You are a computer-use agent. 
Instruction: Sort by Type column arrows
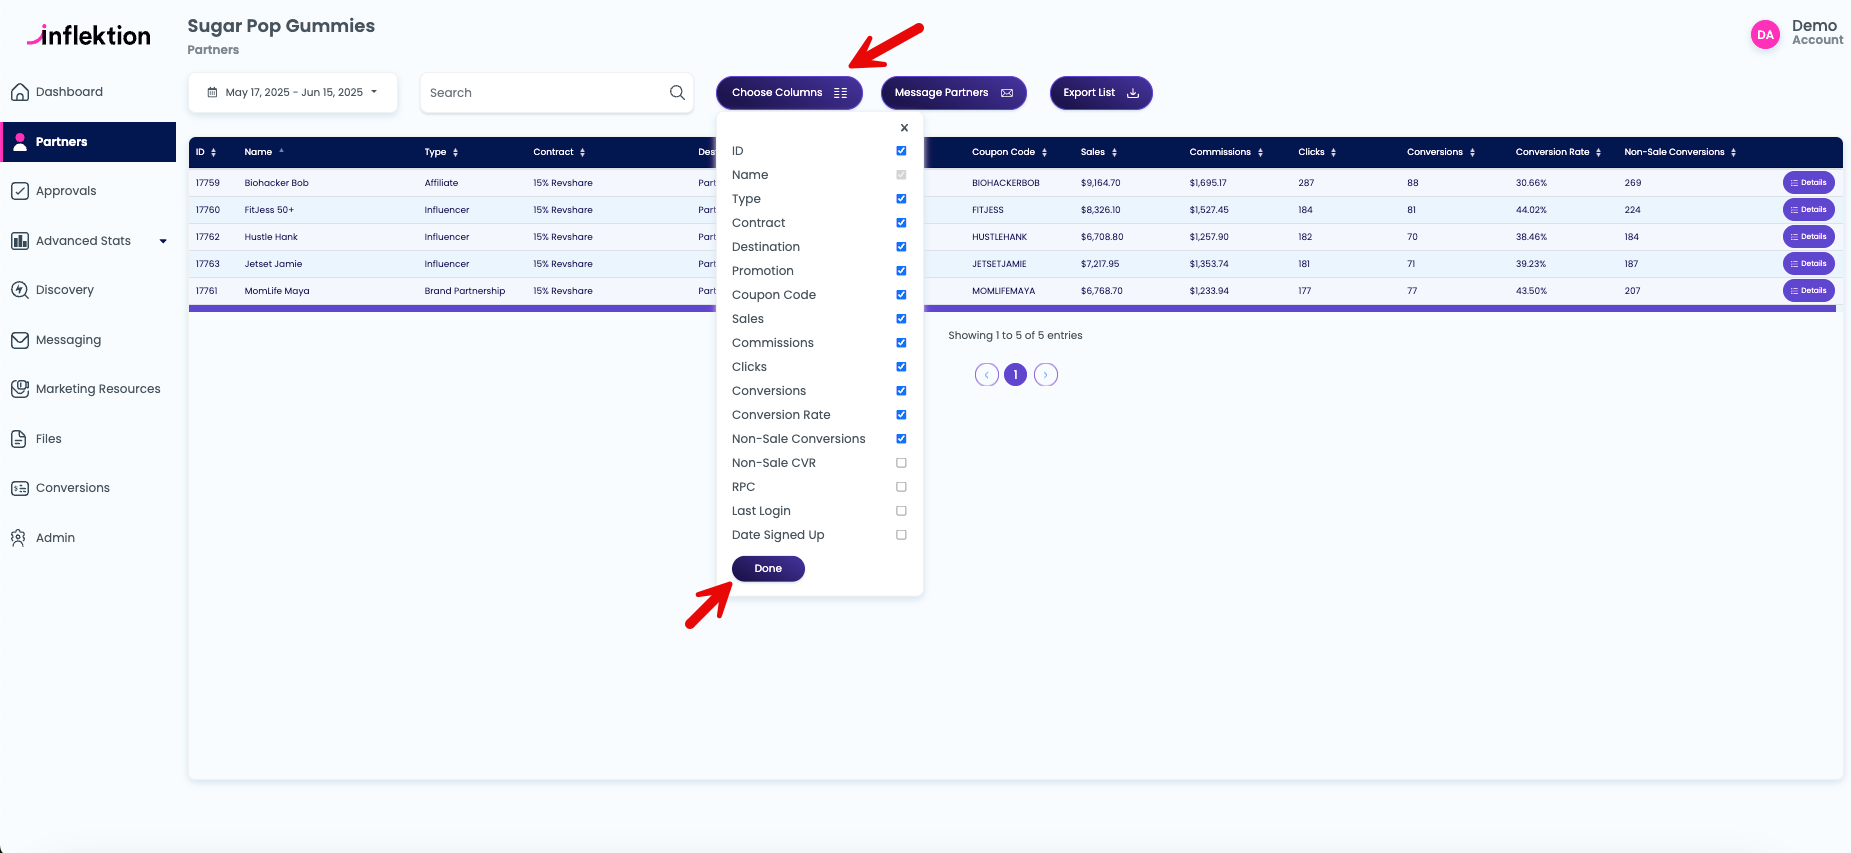click(x=455, y=153)
